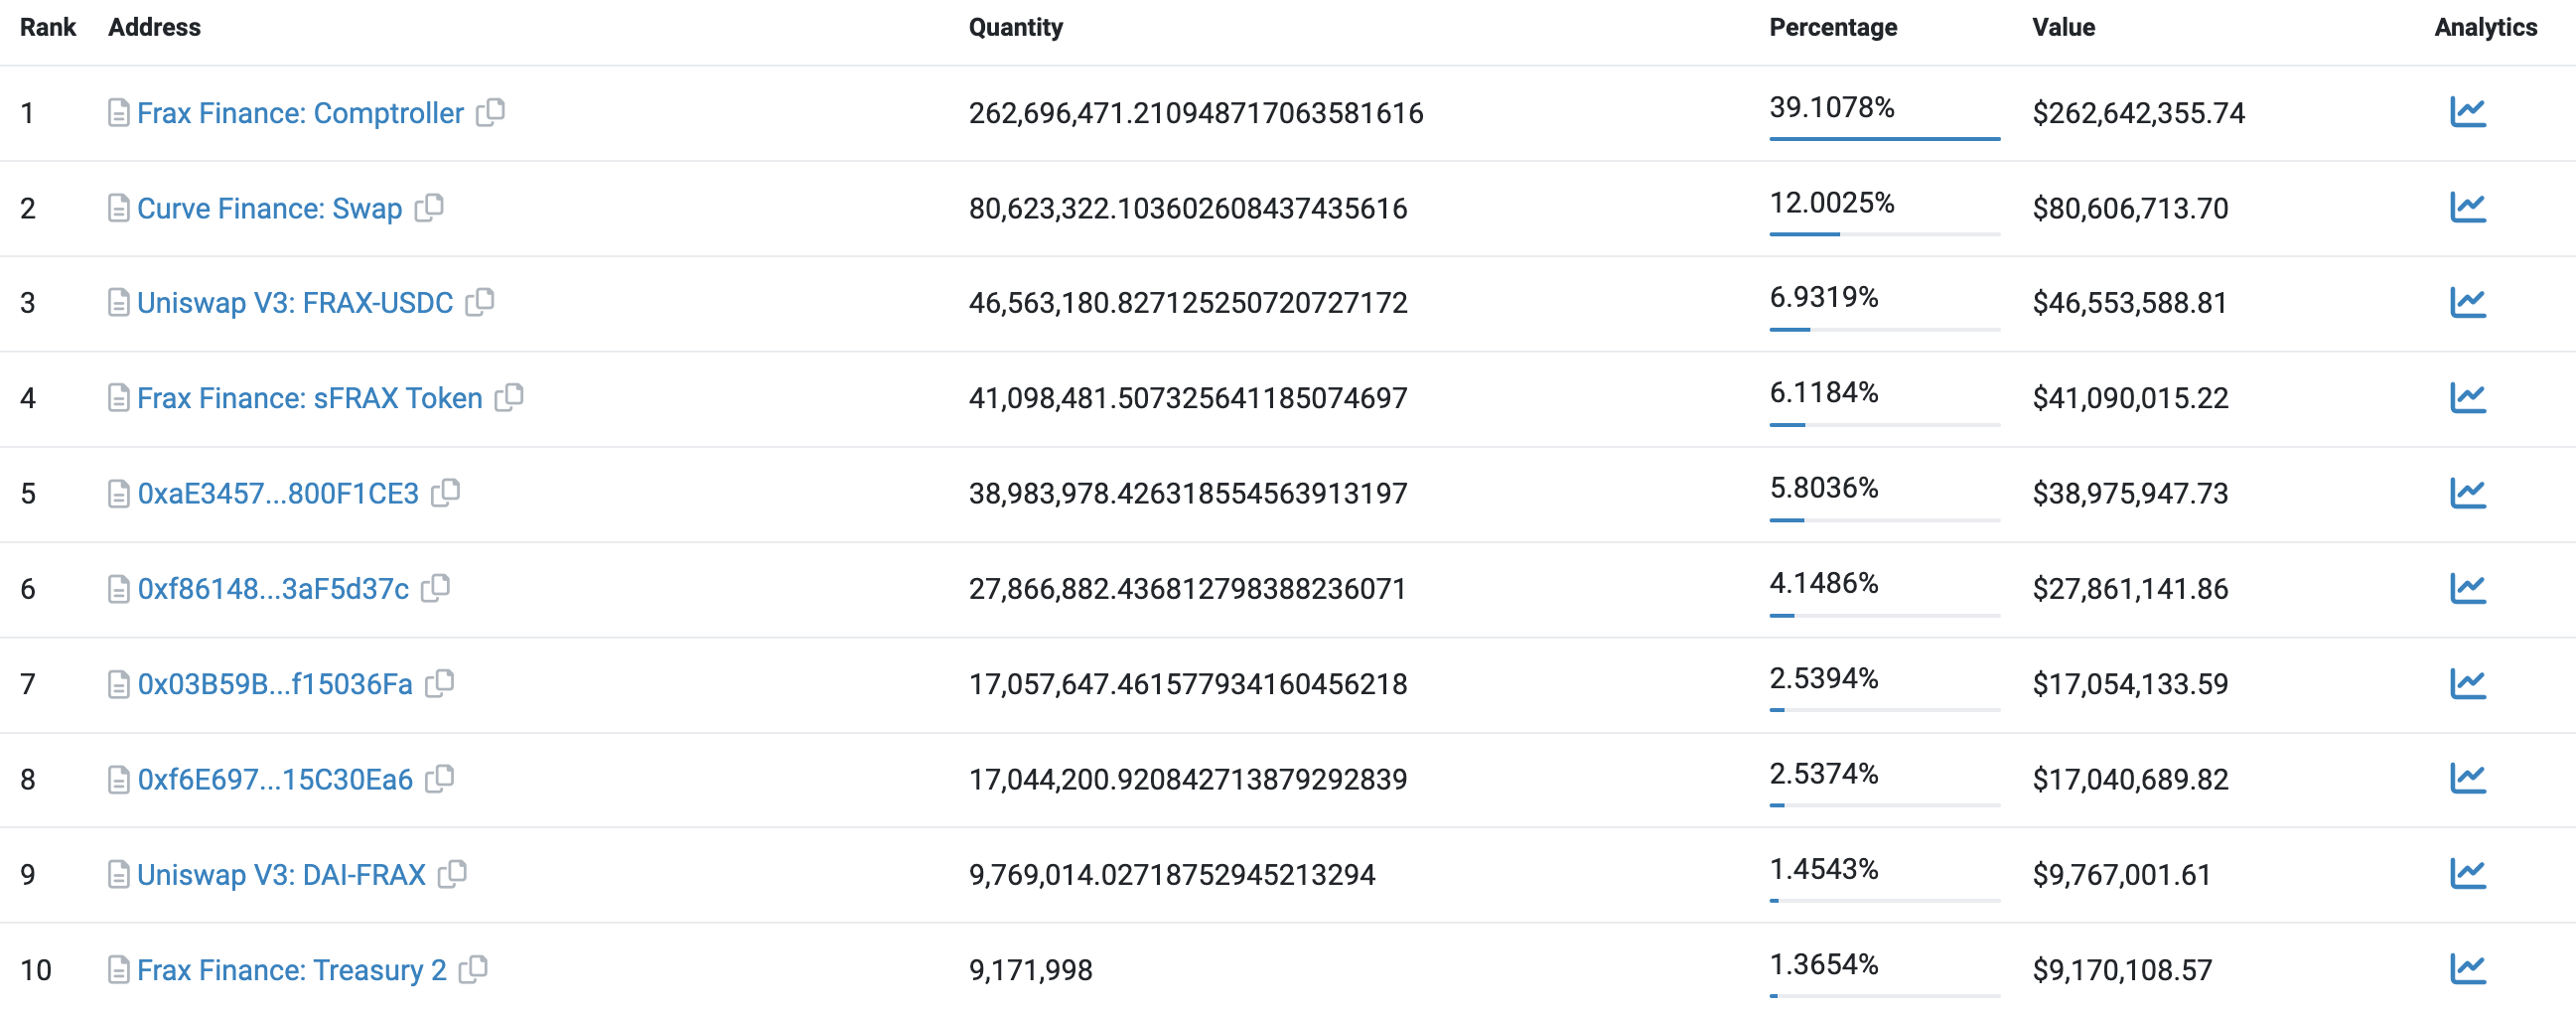Screen dimensions: 2576x1011
Task: Open the 0xf6E697...15C30Ea6 address page
Action: pyautogui.click(x=275, y=778)
